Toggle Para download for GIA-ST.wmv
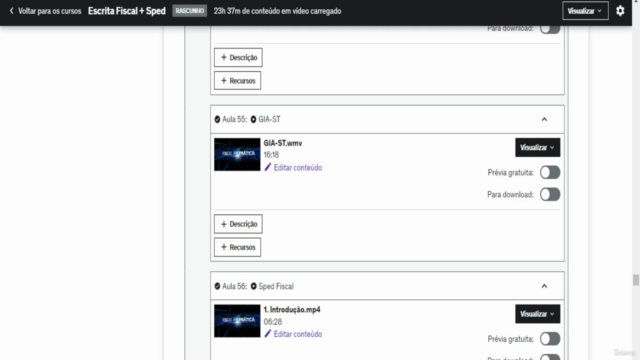The image size is (640, 360). (550, 194)
